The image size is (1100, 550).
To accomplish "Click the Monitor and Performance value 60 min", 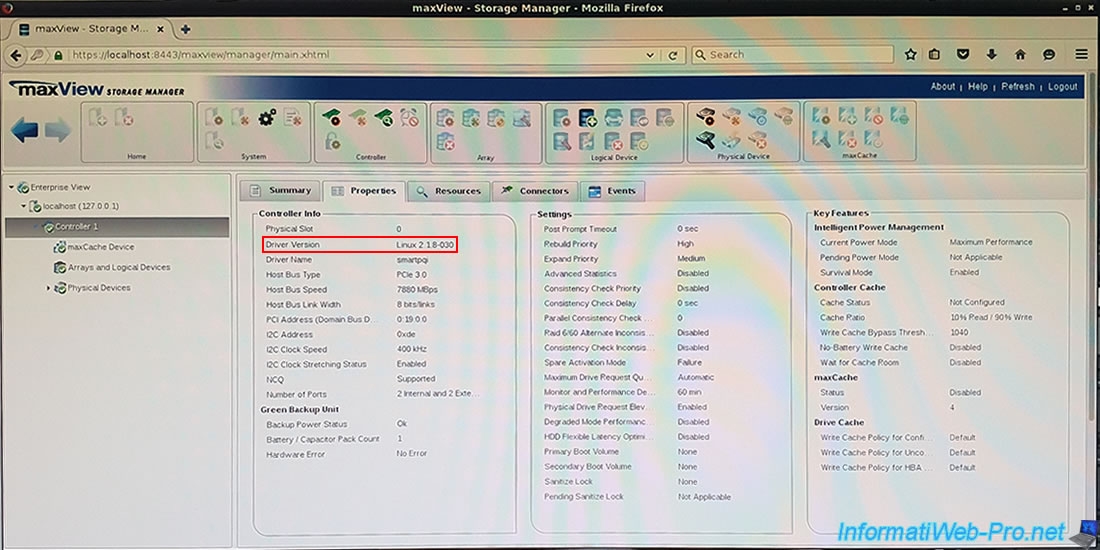I will tap(689, 392).
